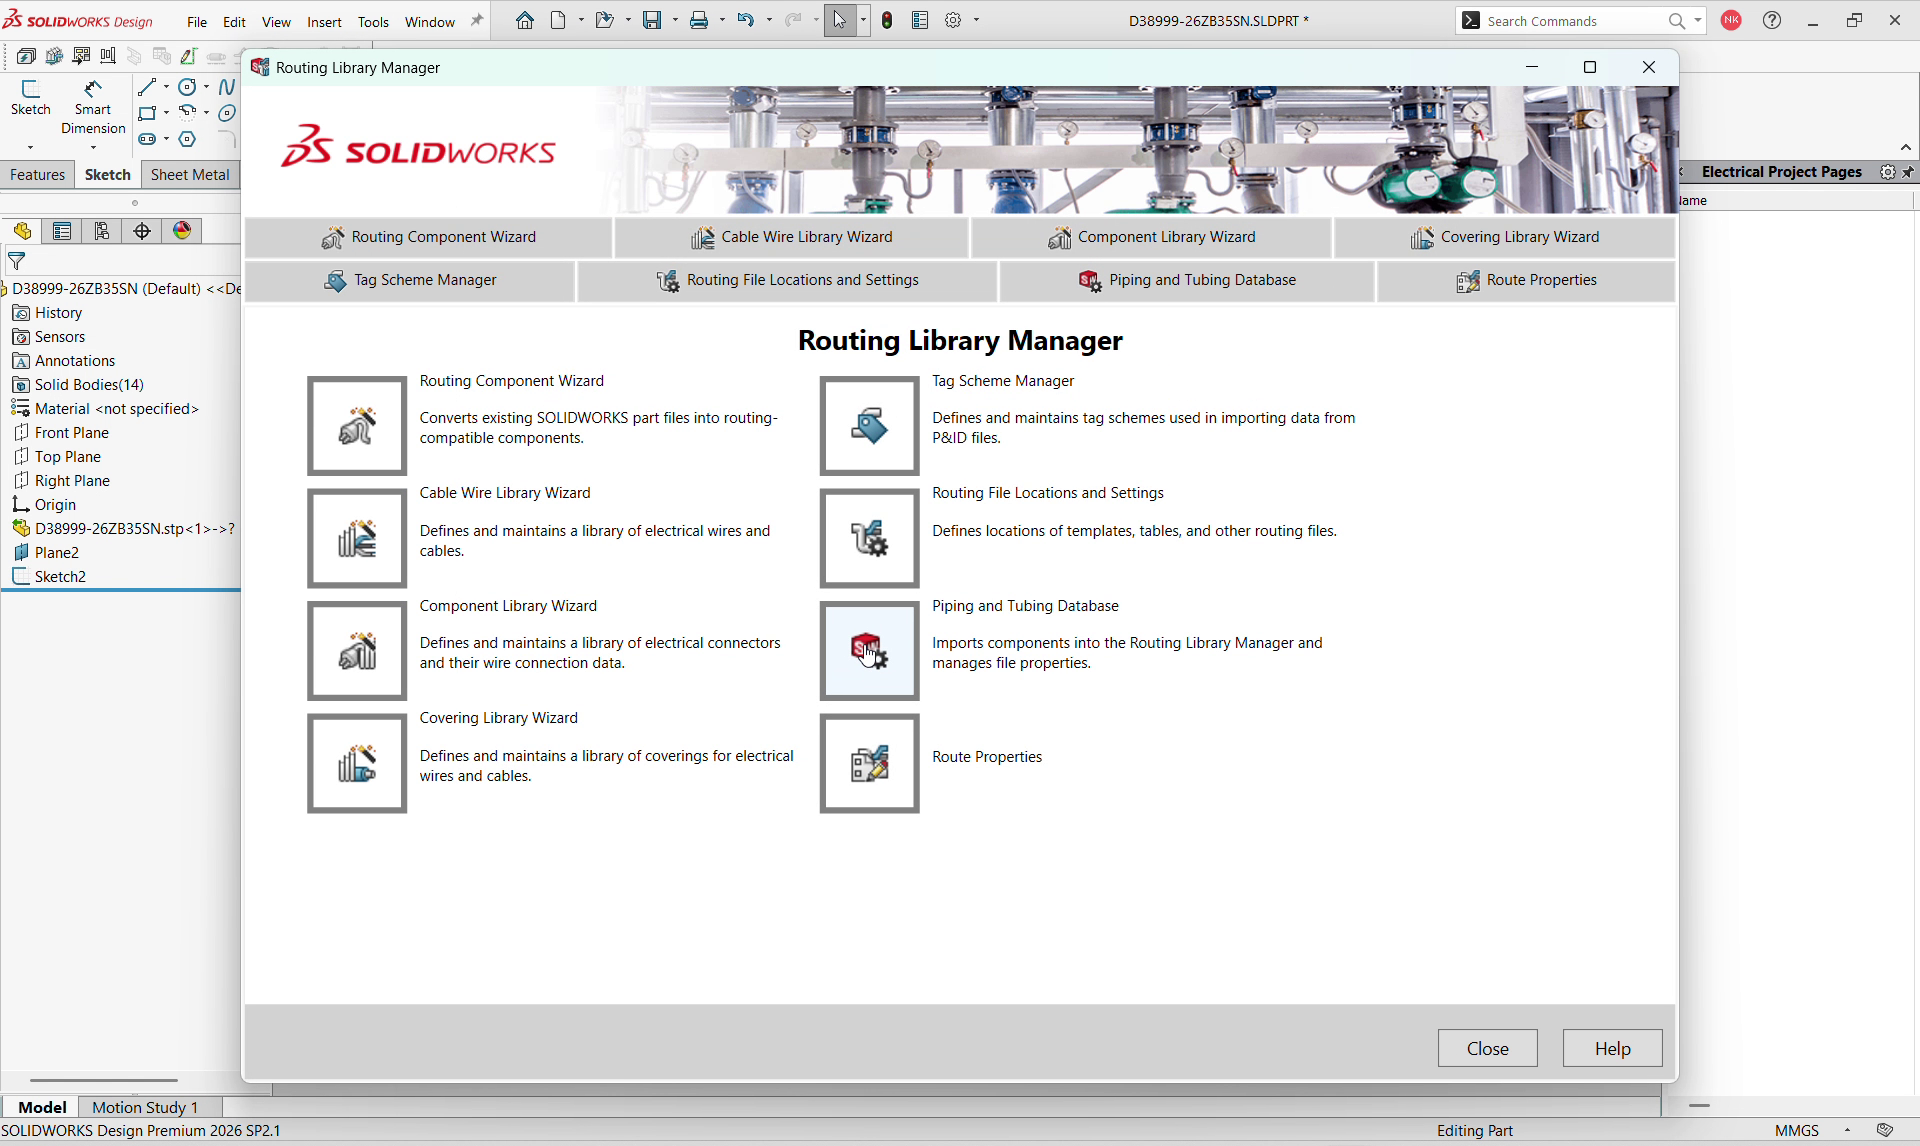The image size is (1920, 1146).
Task: Click the Help button
Action: click(1612, 1048)
